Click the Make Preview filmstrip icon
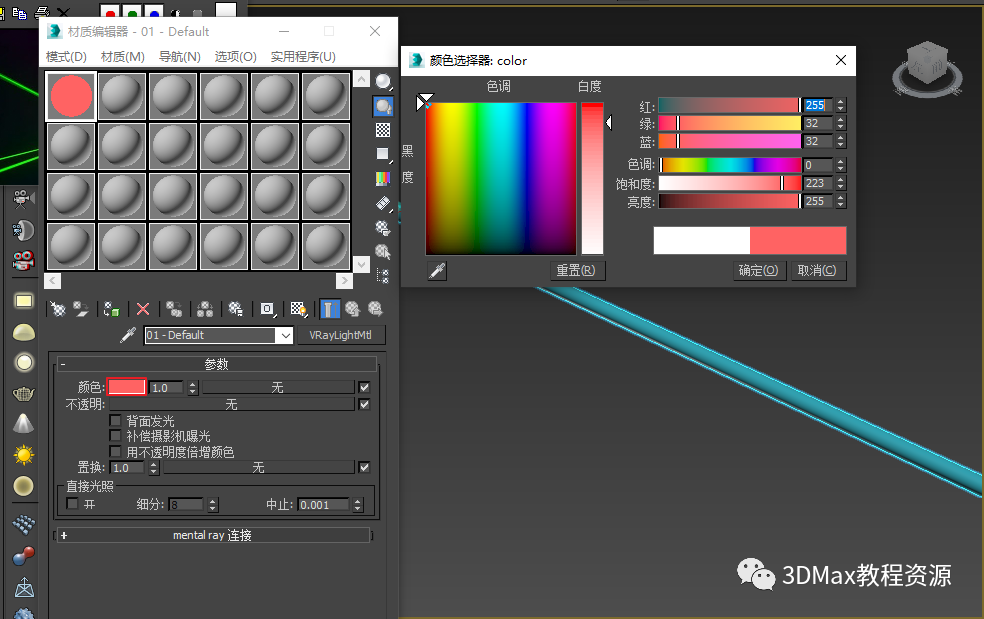The height and width of the screenshot is (619, 984). coord(383,203)
